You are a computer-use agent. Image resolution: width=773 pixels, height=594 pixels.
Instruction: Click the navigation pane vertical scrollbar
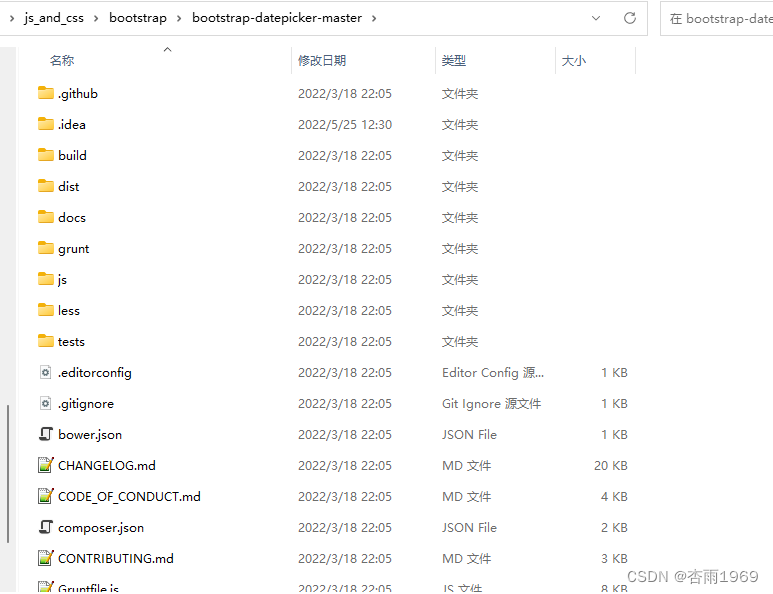(x=8, y=474)
